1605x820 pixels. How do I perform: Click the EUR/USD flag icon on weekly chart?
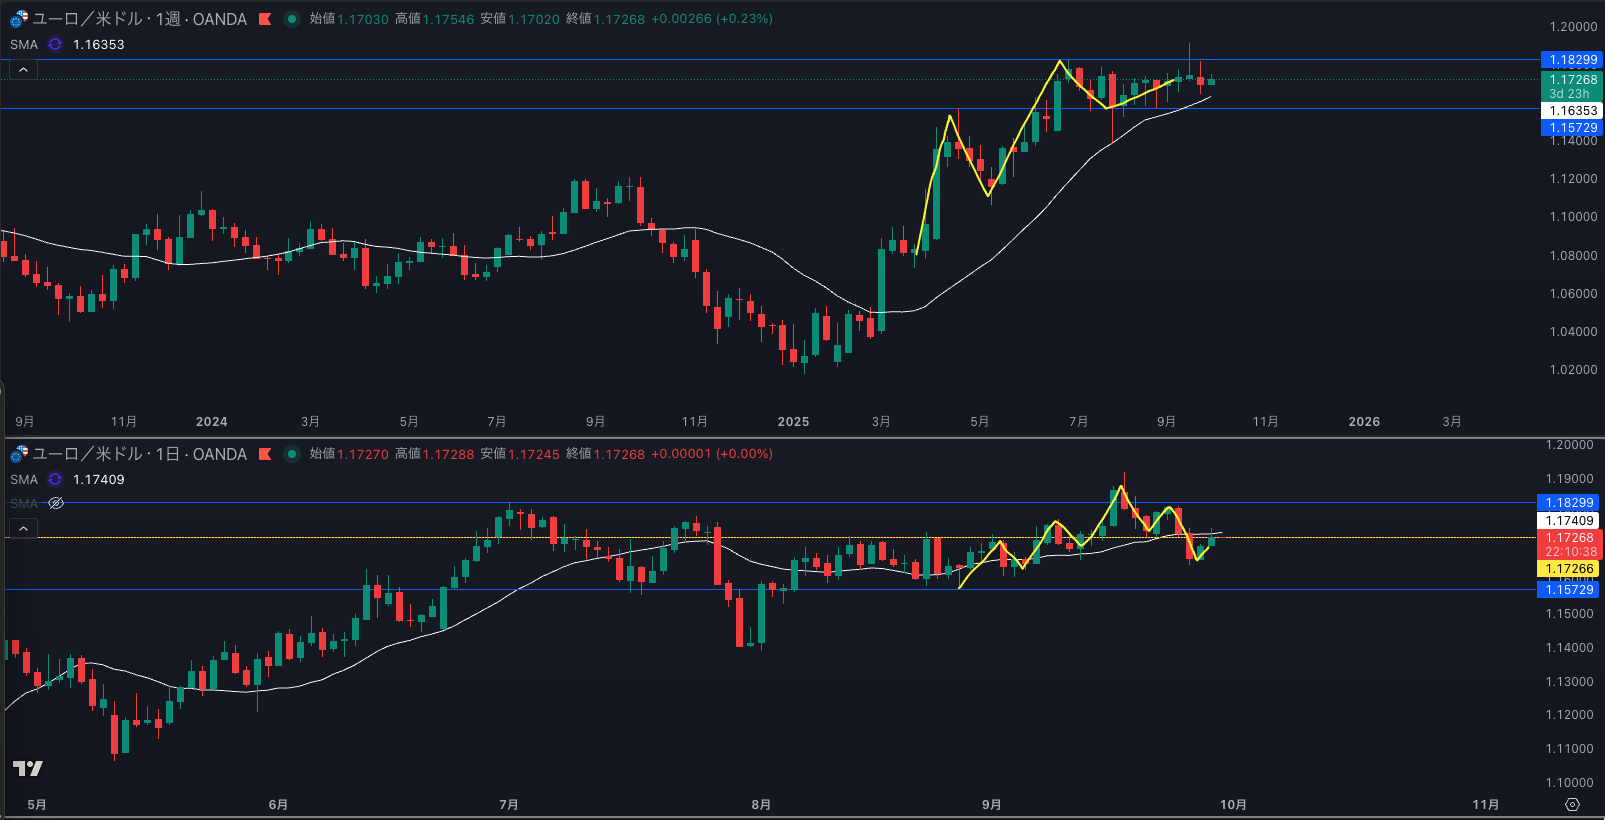click(19, 19)
